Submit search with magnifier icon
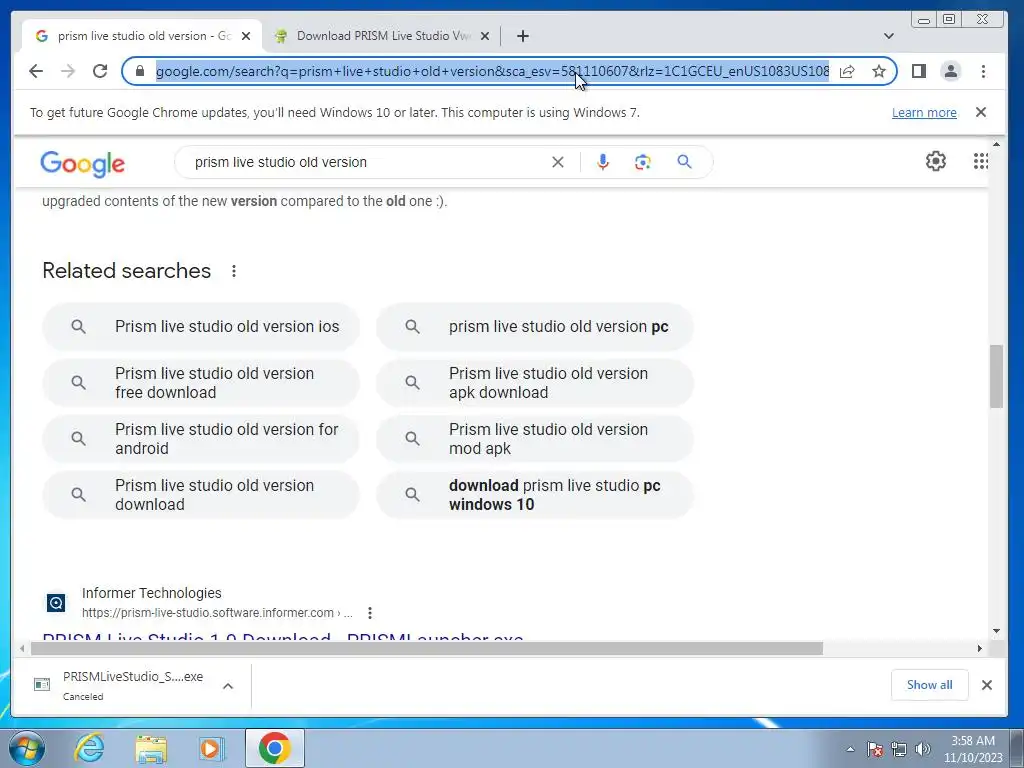 click(x=684, y=162)
